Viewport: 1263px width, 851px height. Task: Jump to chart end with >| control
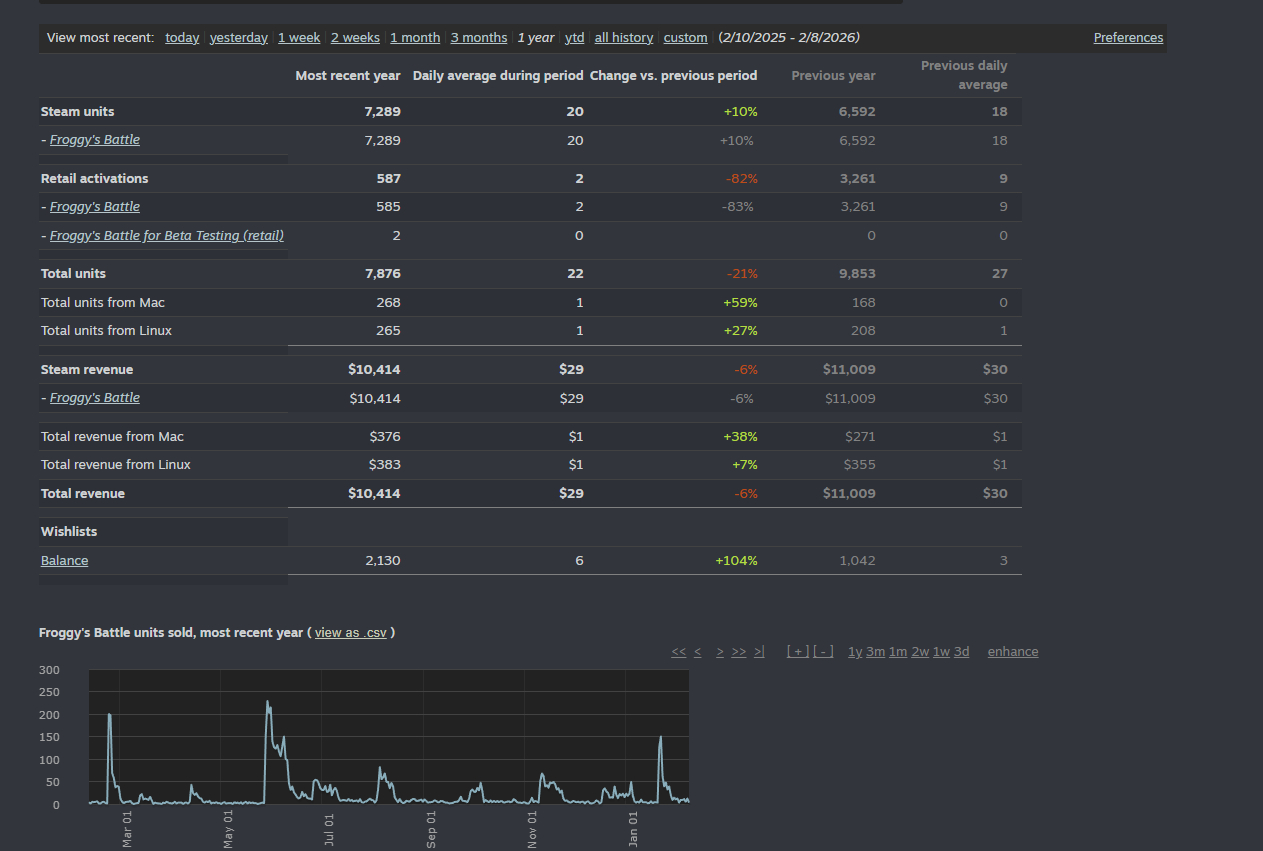[x=759, y=652]
